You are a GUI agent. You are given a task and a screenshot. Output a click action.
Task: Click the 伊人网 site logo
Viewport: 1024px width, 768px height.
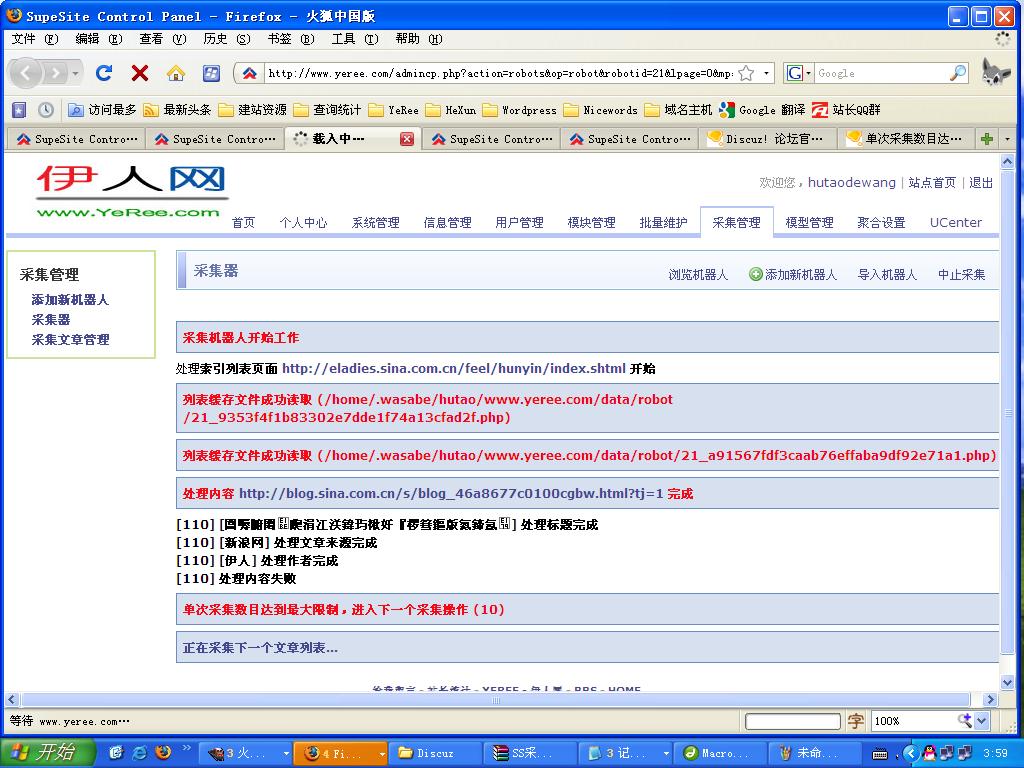pyautogui.click(x=132, y=191)
